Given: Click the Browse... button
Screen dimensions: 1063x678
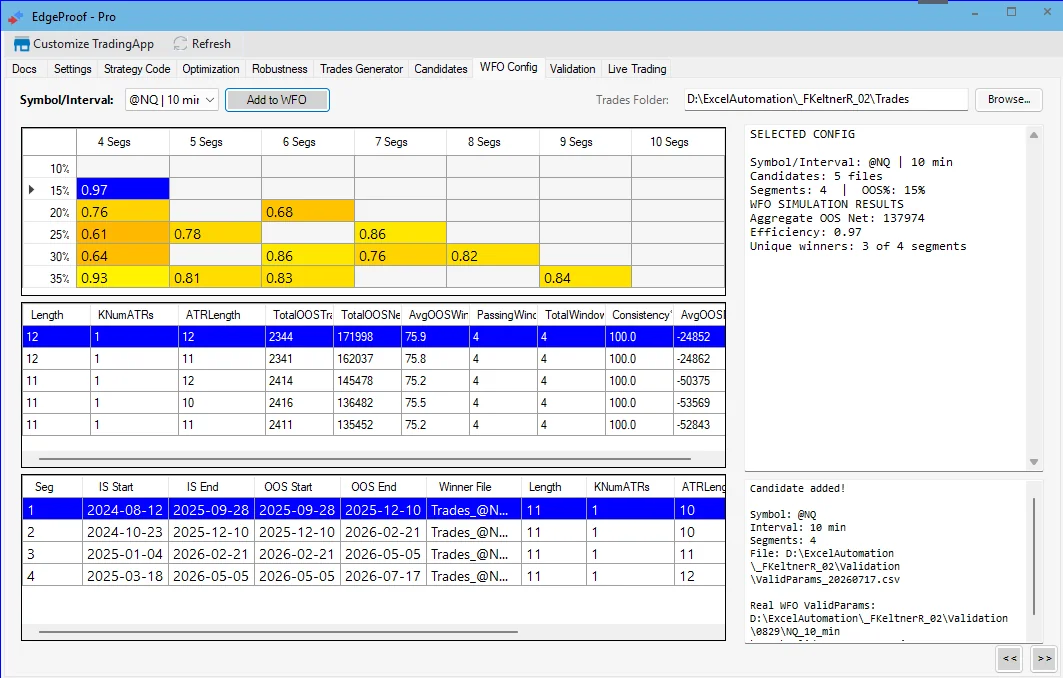Looking at the screenshot, I should [1009, 100].
